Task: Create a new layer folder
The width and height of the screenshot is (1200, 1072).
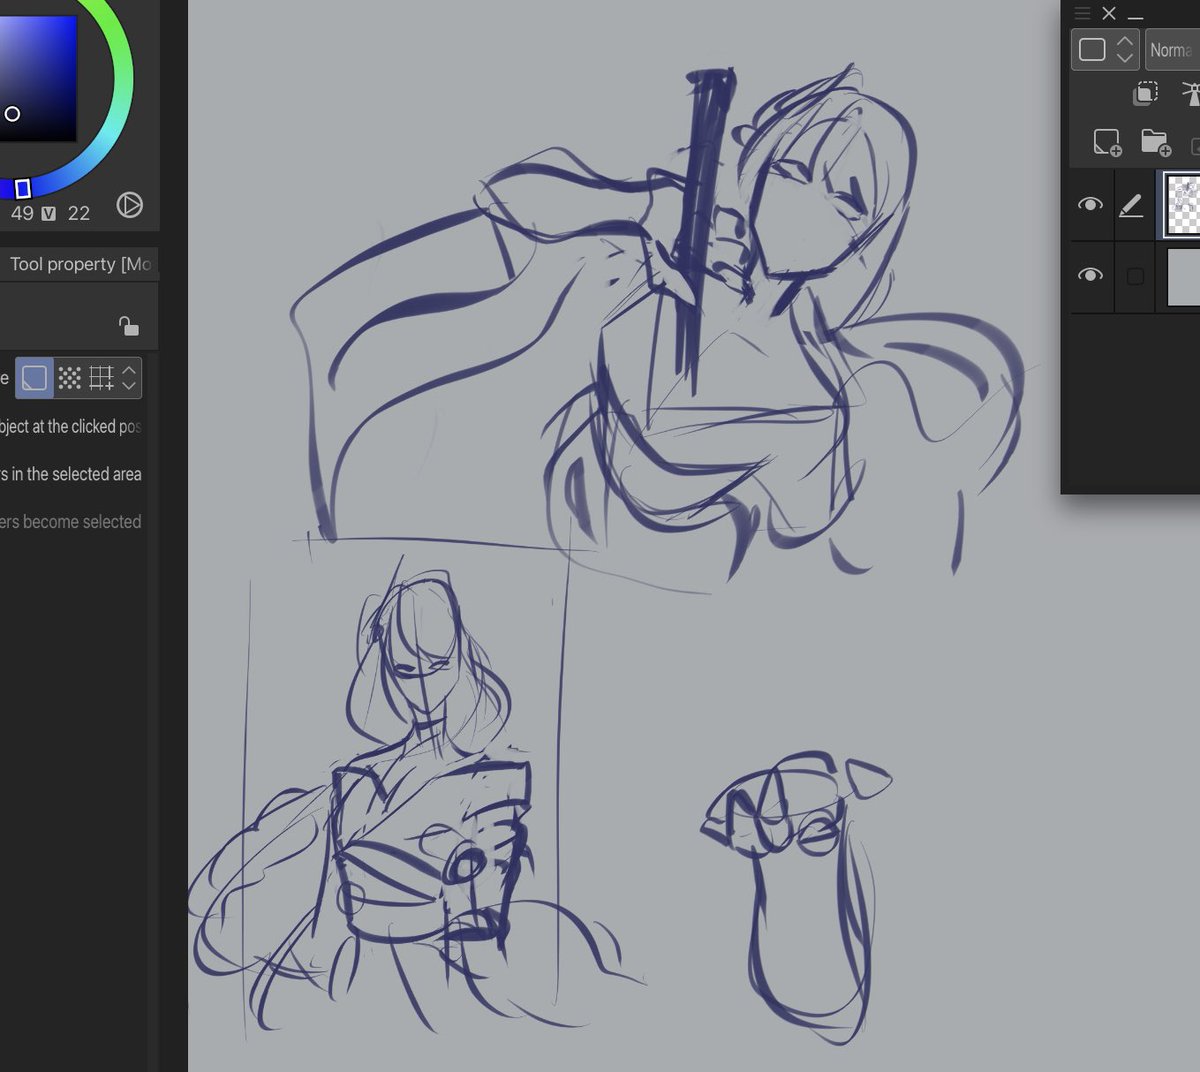Action: click(1155, 142)
